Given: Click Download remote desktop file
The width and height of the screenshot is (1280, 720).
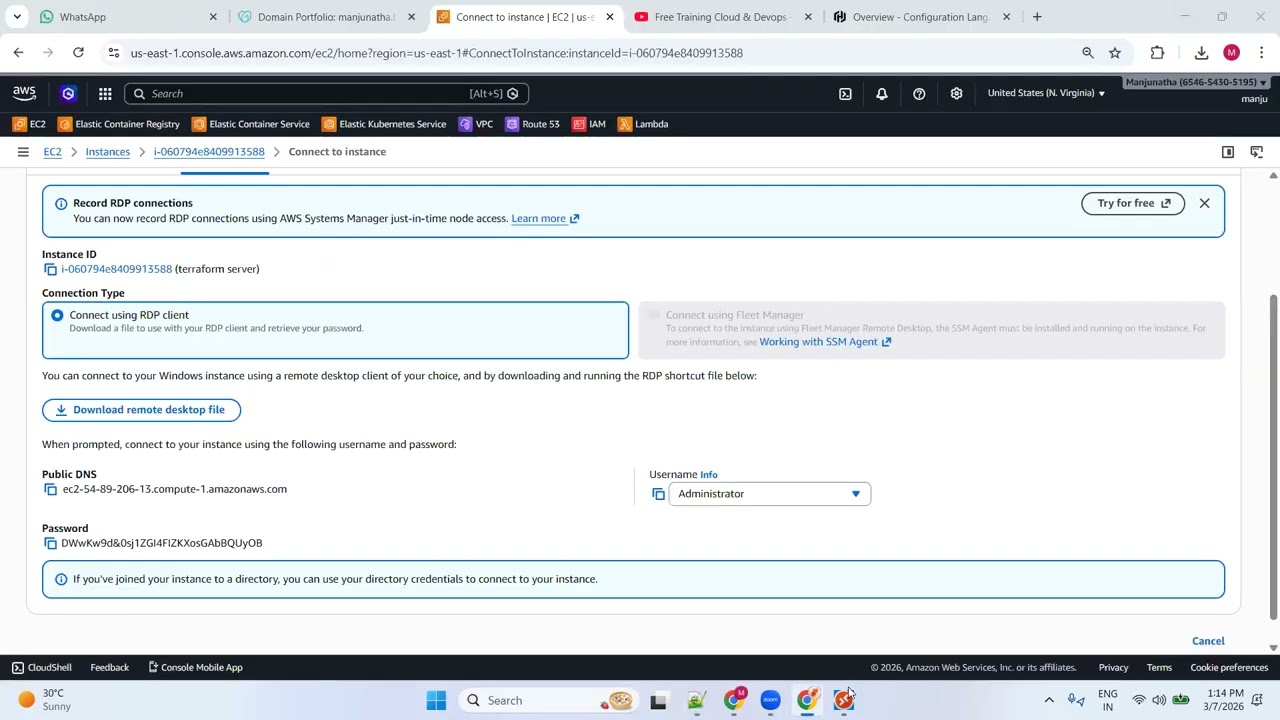Looking at the screenshot, I should pyautogui.click(x=141, y=410).
